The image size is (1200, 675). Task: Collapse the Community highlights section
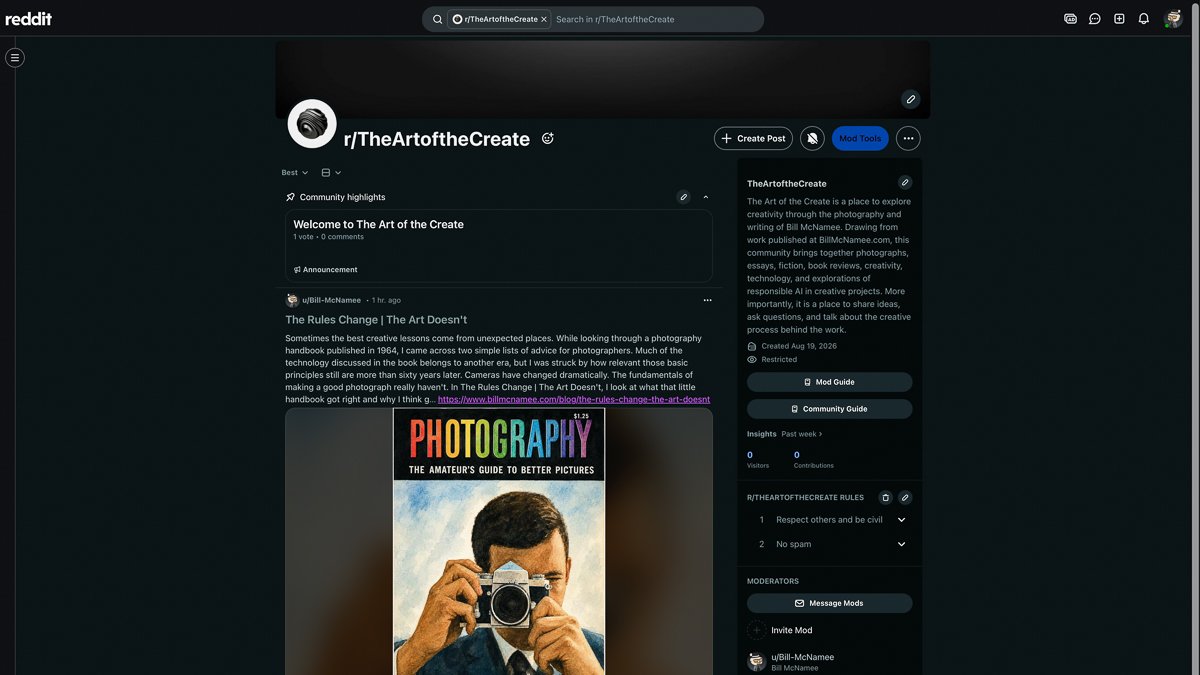coord(706,197)
